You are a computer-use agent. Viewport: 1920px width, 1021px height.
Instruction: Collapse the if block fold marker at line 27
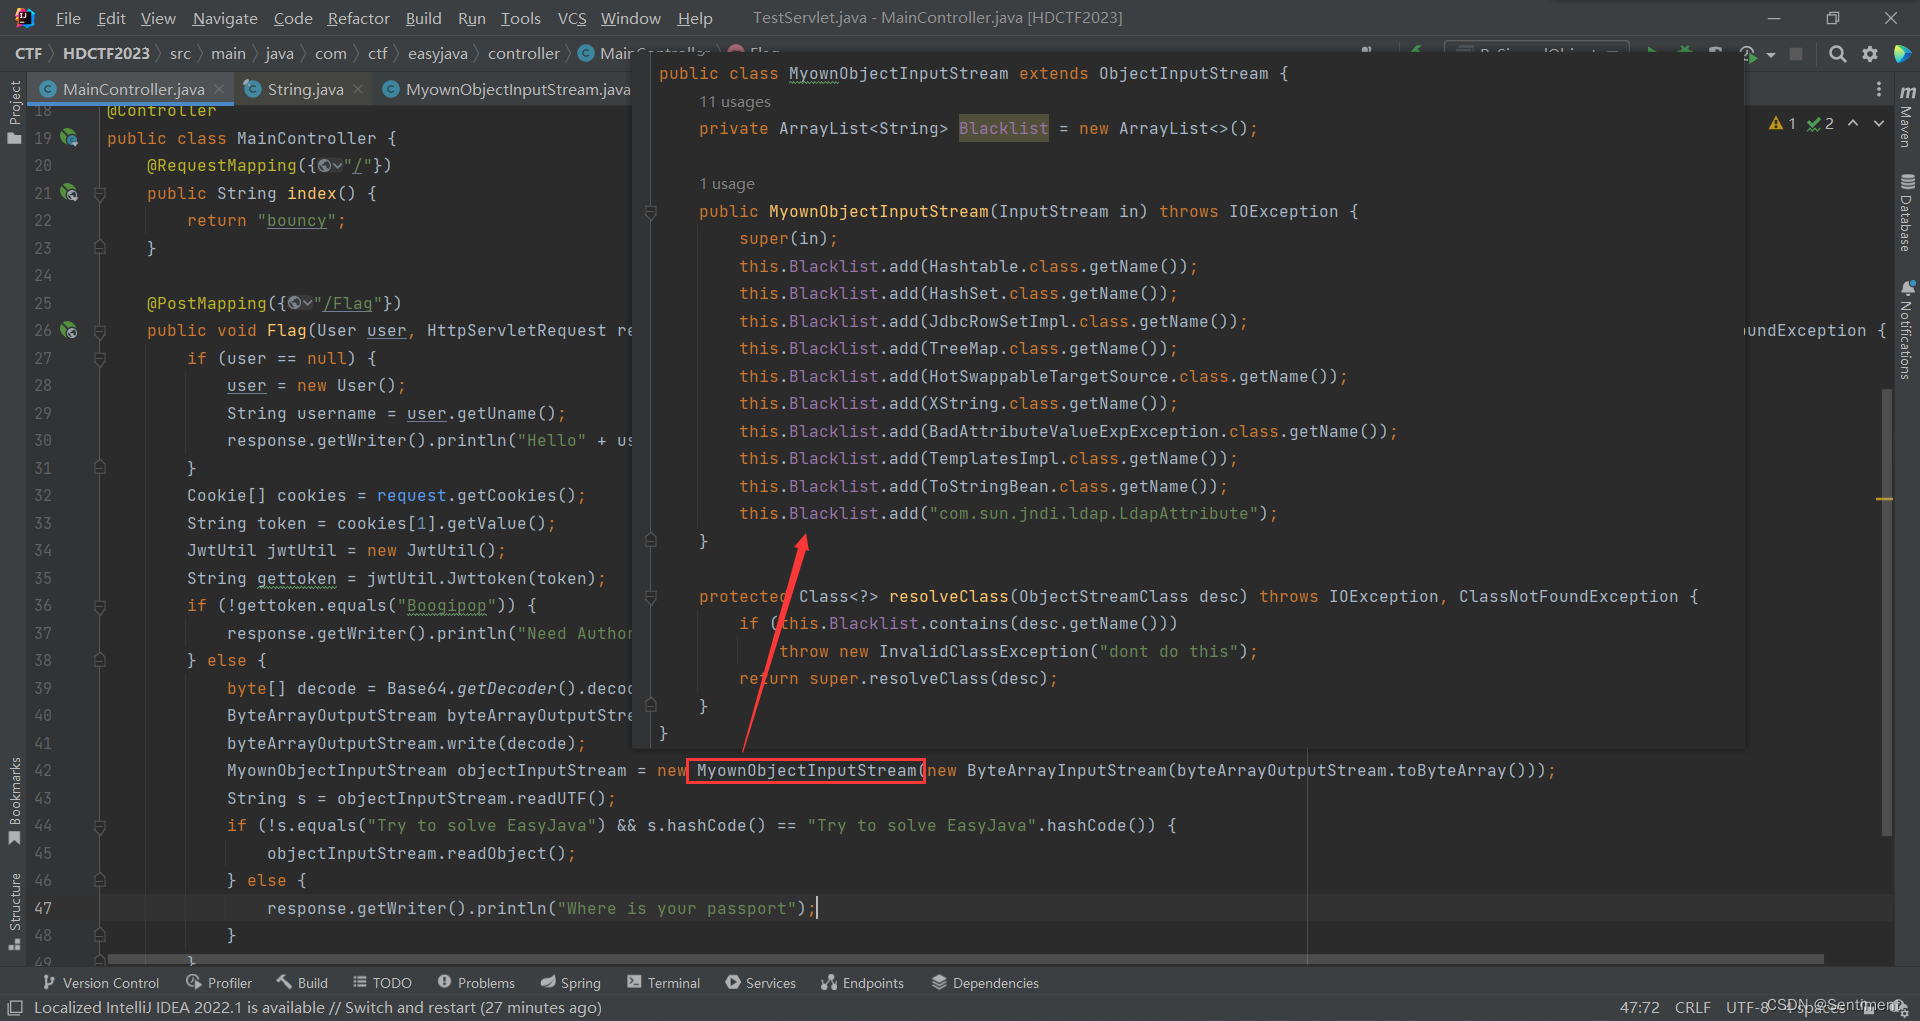pos(100,358)
